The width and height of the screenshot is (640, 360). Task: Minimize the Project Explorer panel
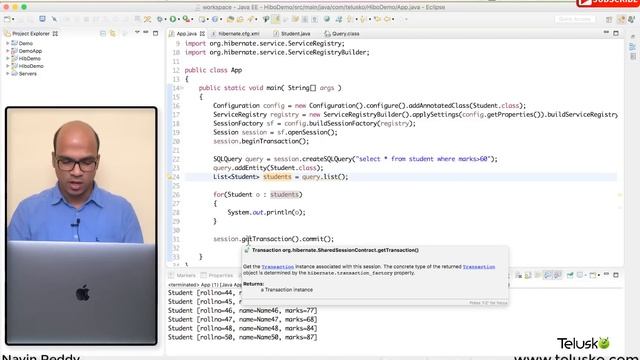pyautogui.click(x=146, y=32)
